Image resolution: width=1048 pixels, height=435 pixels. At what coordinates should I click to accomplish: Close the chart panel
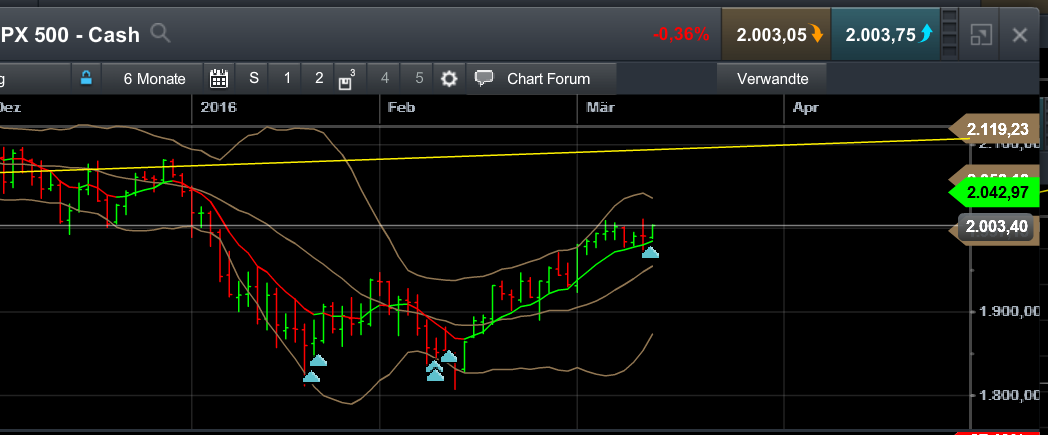point(1020,35)
